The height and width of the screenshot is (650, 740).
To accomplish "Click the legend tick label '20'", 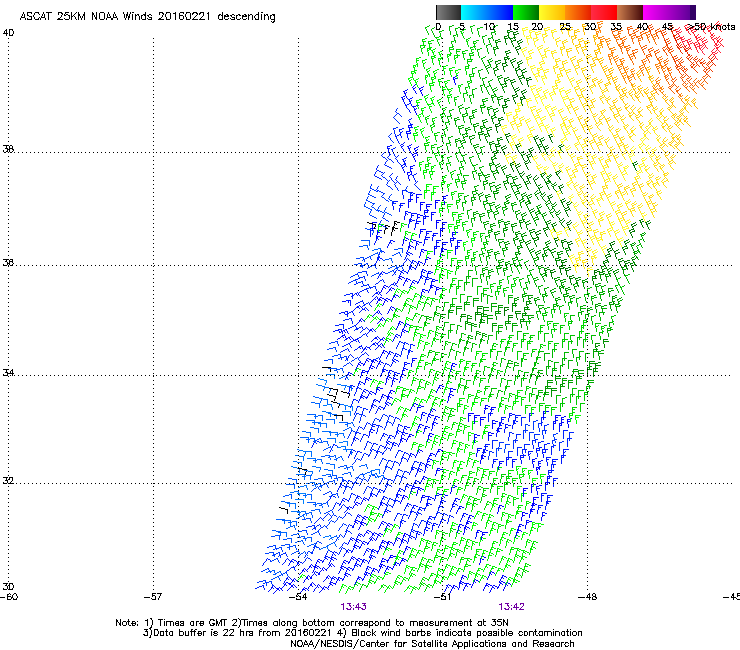I will tap(537, 27).
